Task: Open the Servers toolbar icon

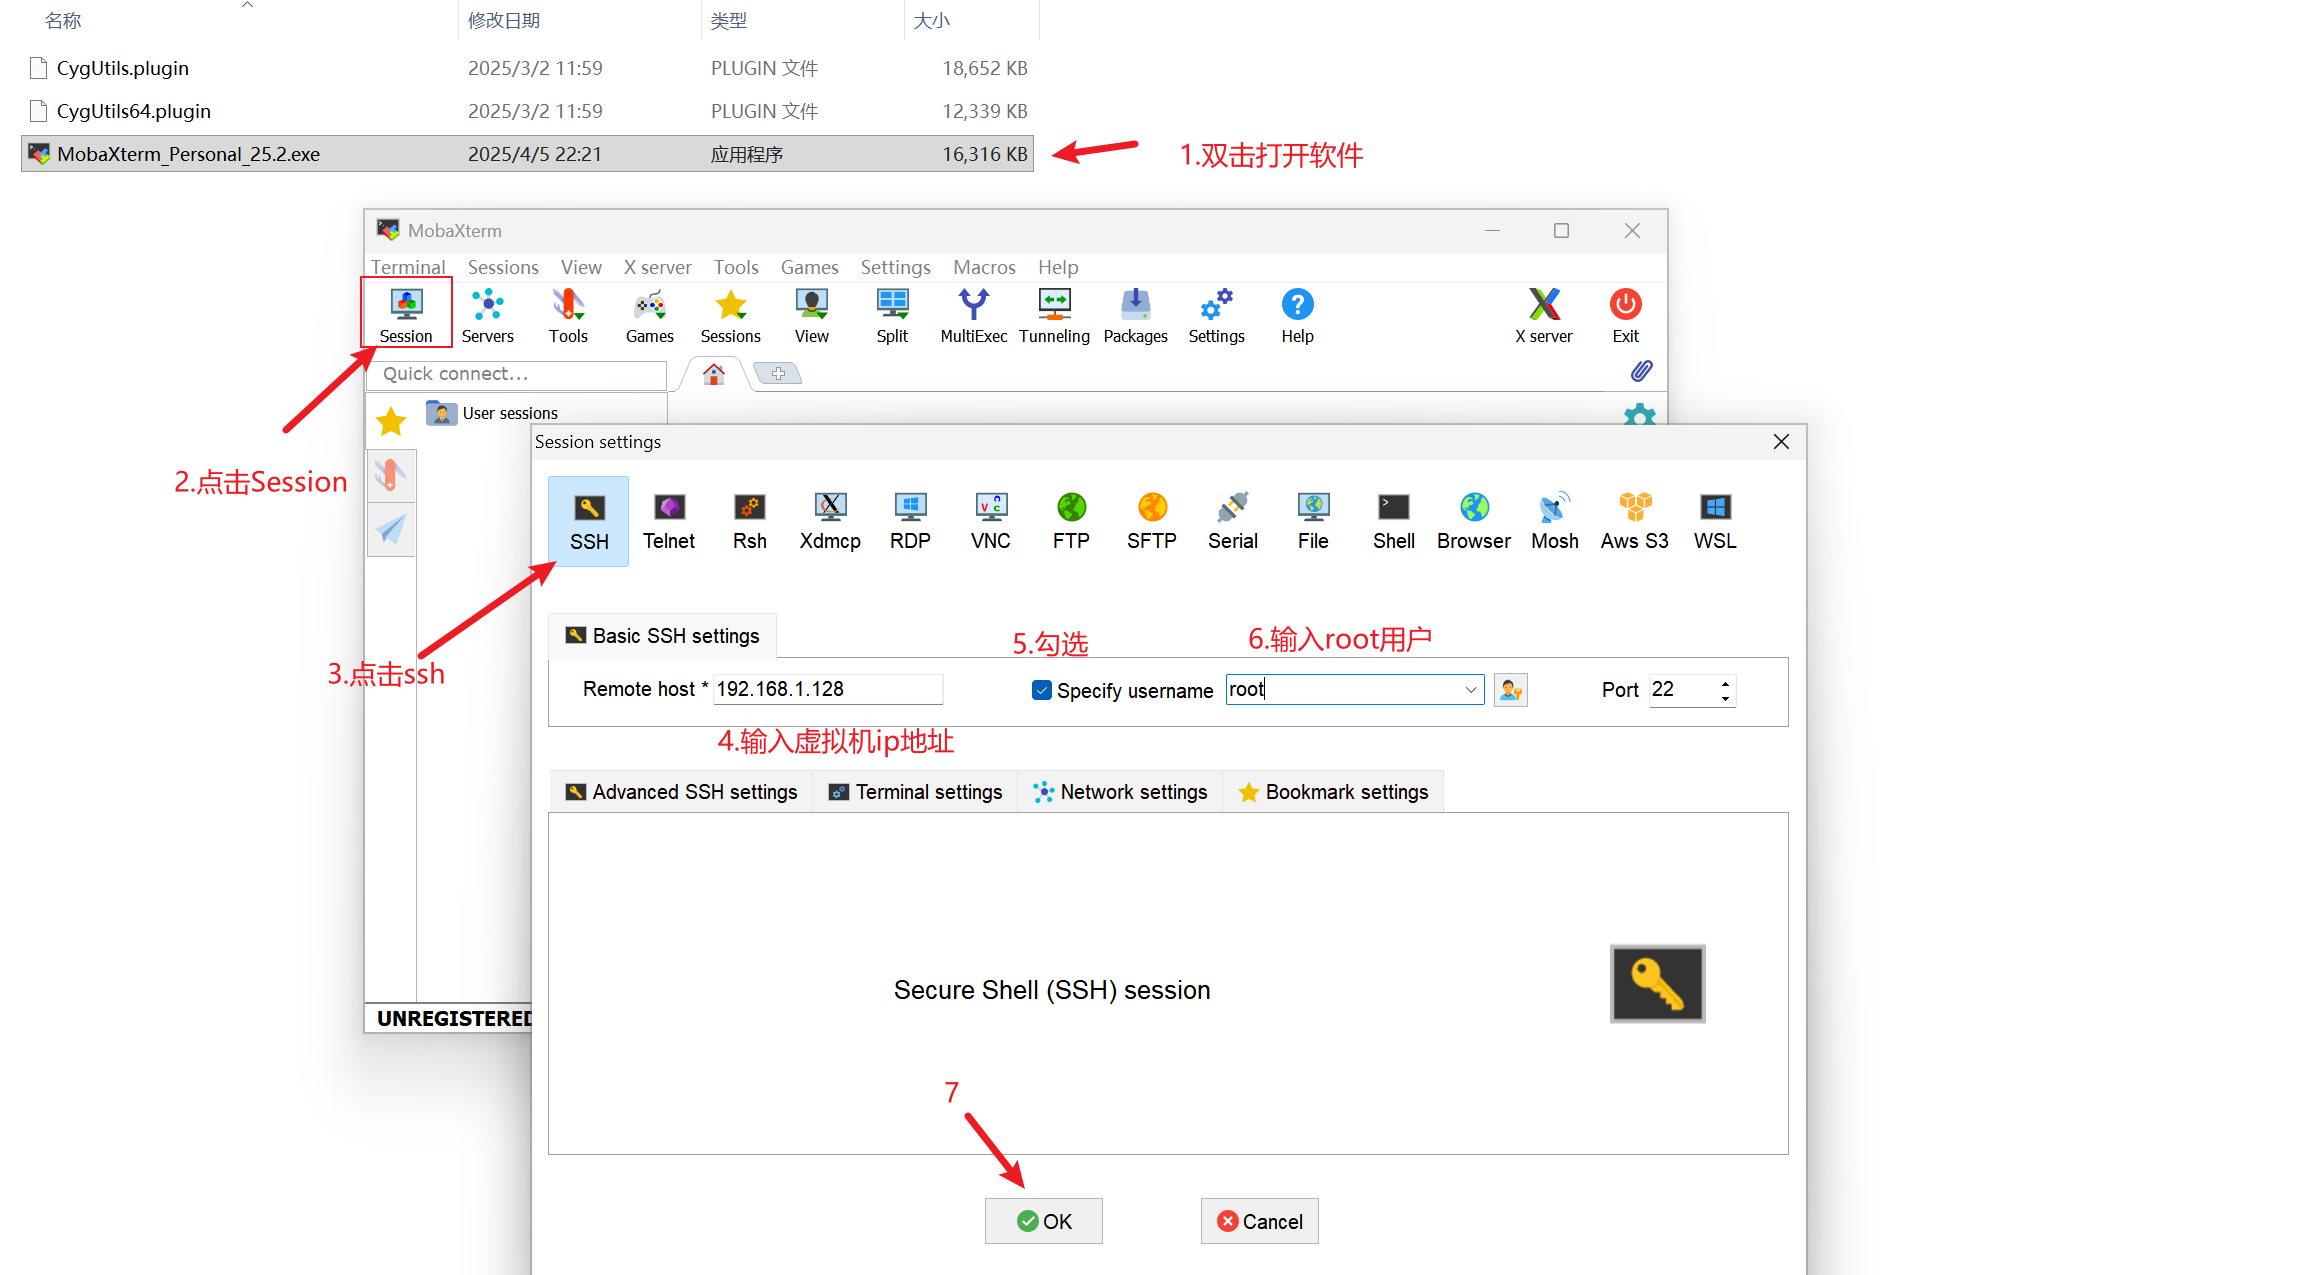Action: [488, 314]
